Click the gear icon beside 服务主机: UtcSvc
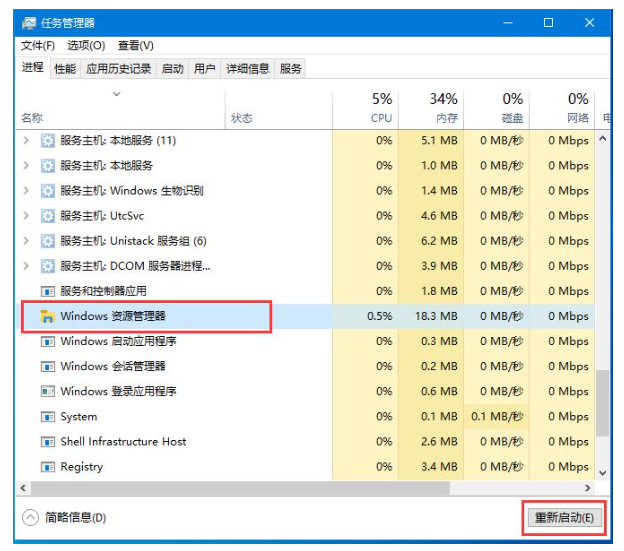624x551 pixels. 47,216
